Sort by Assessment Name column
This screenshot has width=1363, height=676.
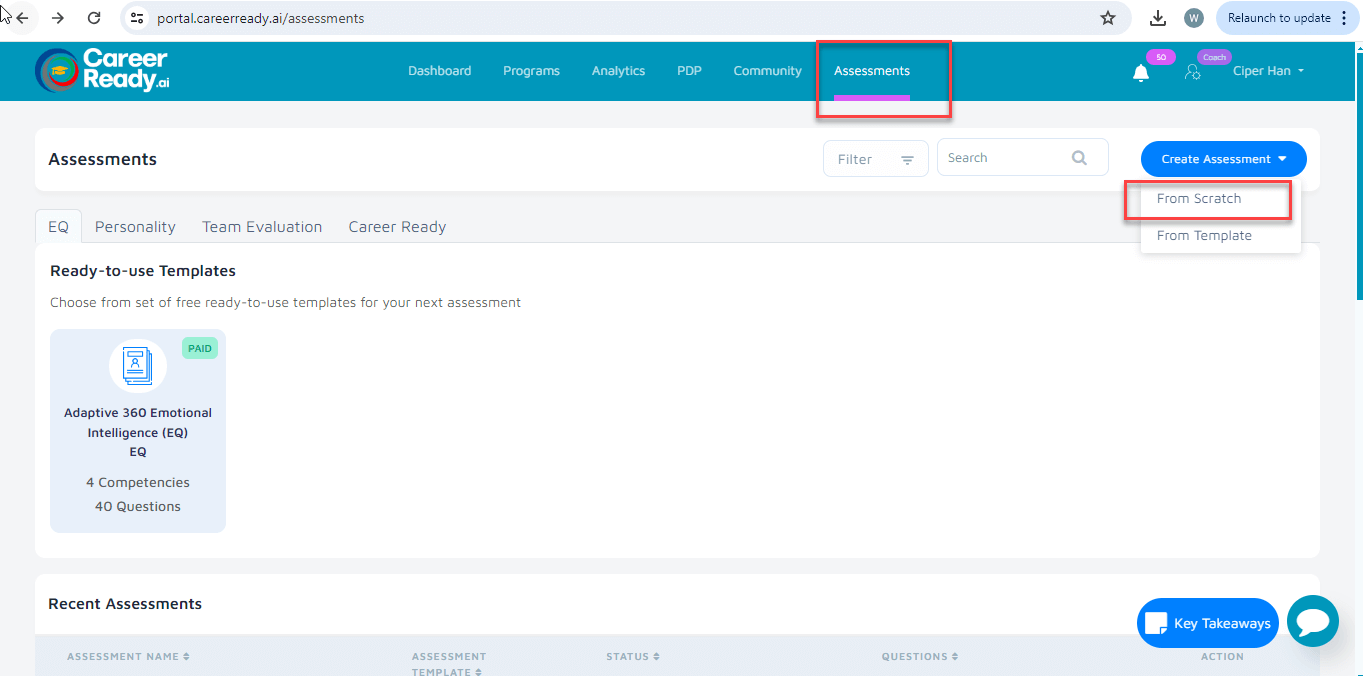click(128, 657)
